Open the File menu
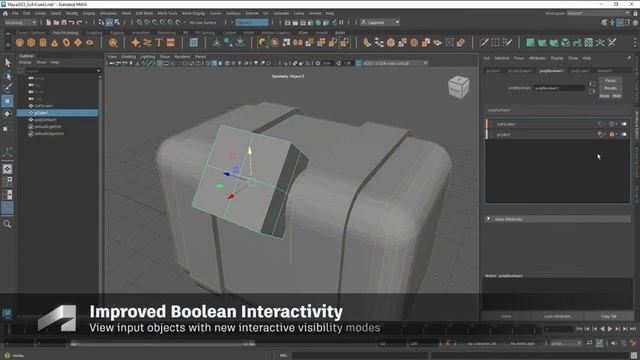 click(15, 13)
